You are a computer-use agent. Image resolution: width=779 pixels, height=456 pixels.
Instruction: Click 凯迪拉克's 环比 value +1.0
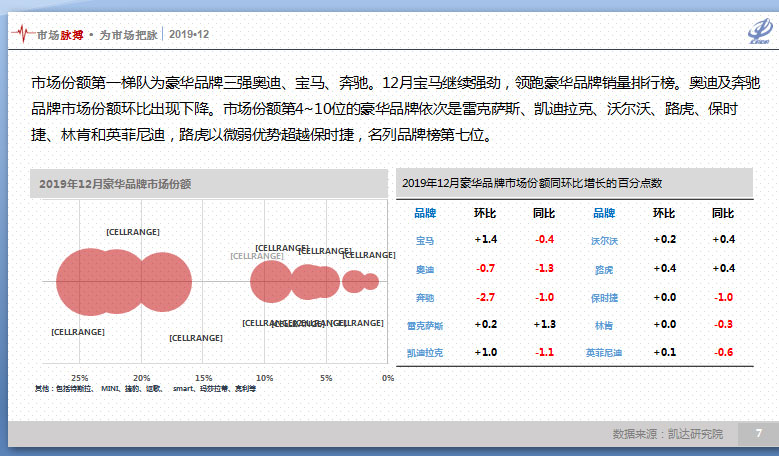tap(485, 352)
